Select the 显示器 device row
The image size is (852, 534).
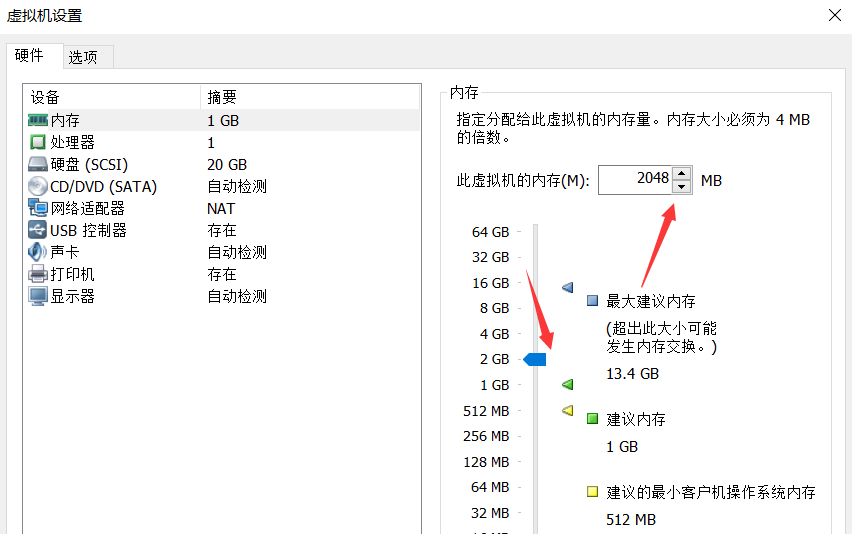tap(223, 296)
